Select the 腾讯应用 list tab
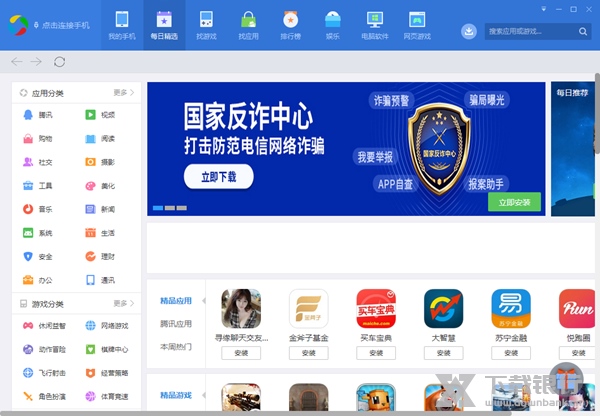Image resolution: width=600 pixels, height=416 pixels. point(176,324)
